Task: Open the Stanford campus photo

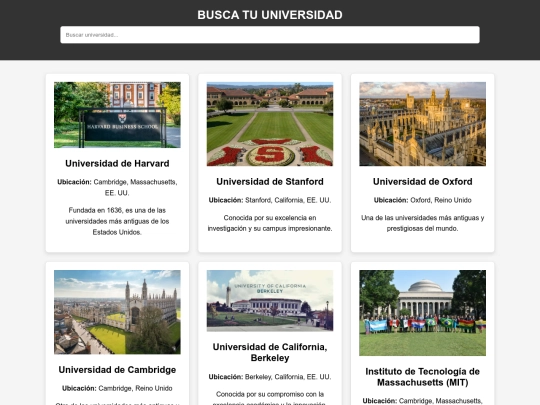Action: coord(270,124)
